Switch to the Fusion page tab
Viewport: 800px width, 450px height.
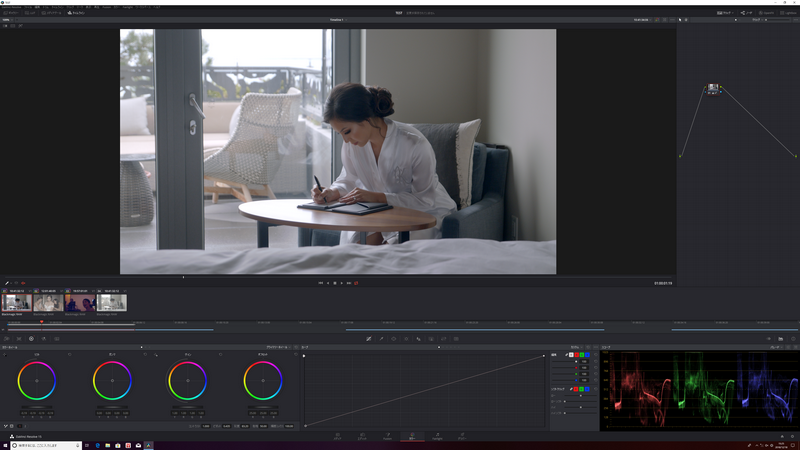(387, 436)
